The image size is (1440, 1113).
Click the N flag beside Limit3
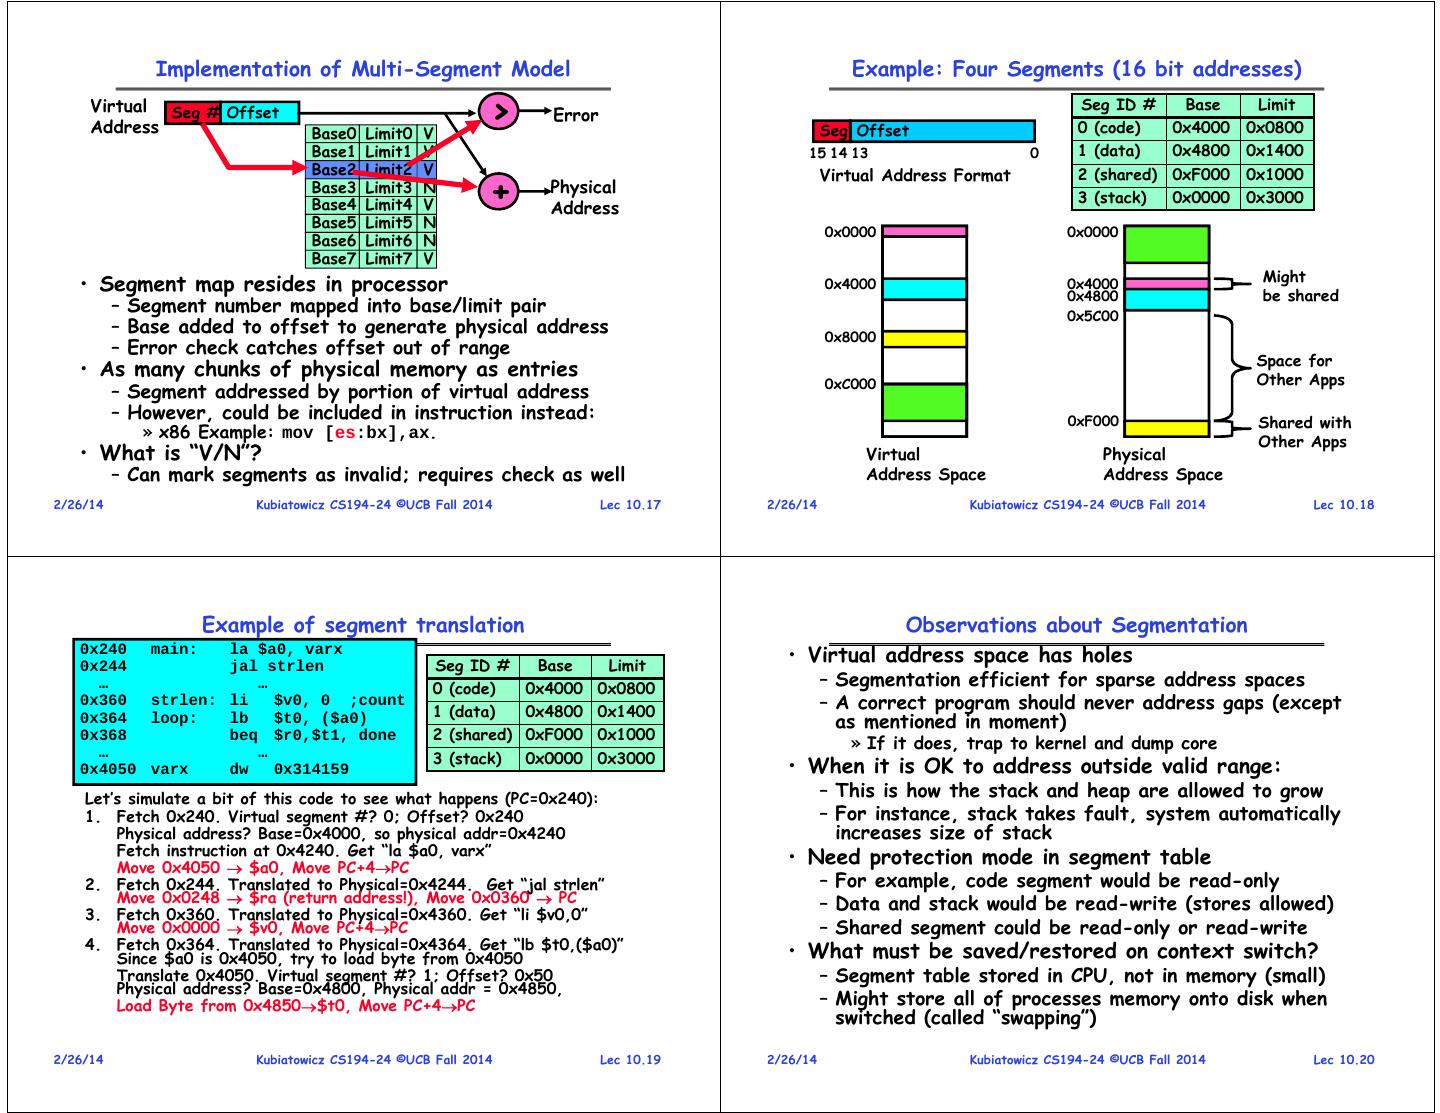click(x=428, y=187)
